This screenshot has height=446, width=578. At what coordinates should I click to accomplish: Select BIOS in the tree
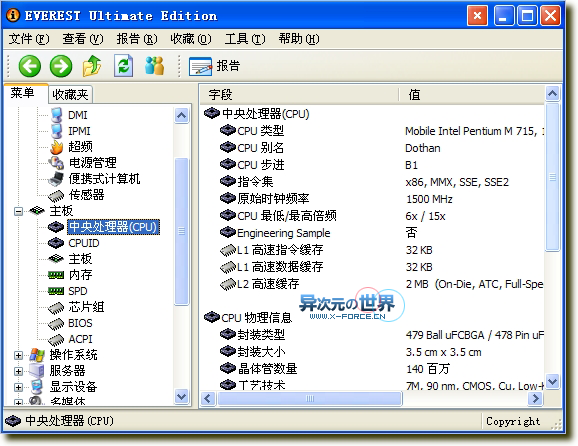click(x=80, y=323)
